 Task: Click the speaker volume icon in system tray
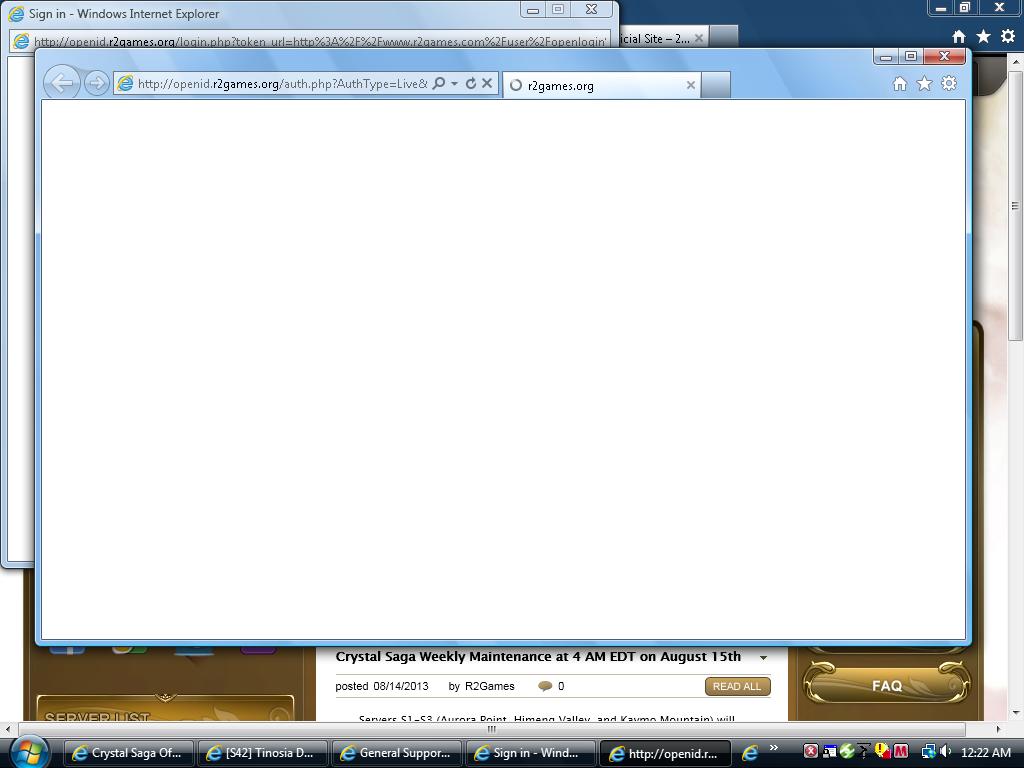(x=945, y=752)
